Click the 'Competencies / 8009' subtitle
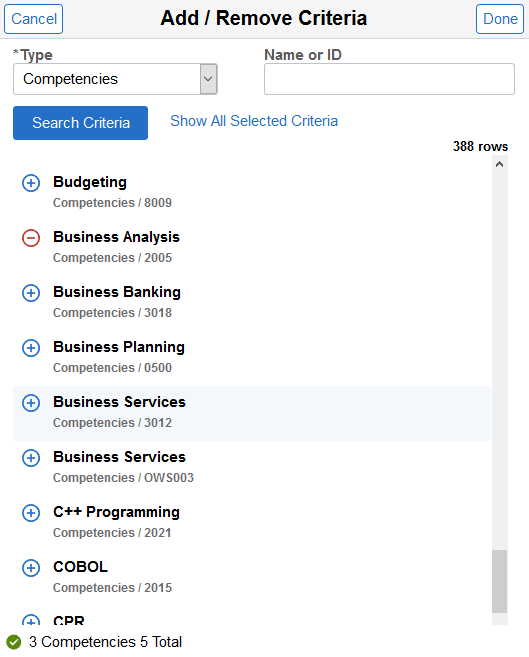This screenshot has height=657, width=529. coord(112,203)
